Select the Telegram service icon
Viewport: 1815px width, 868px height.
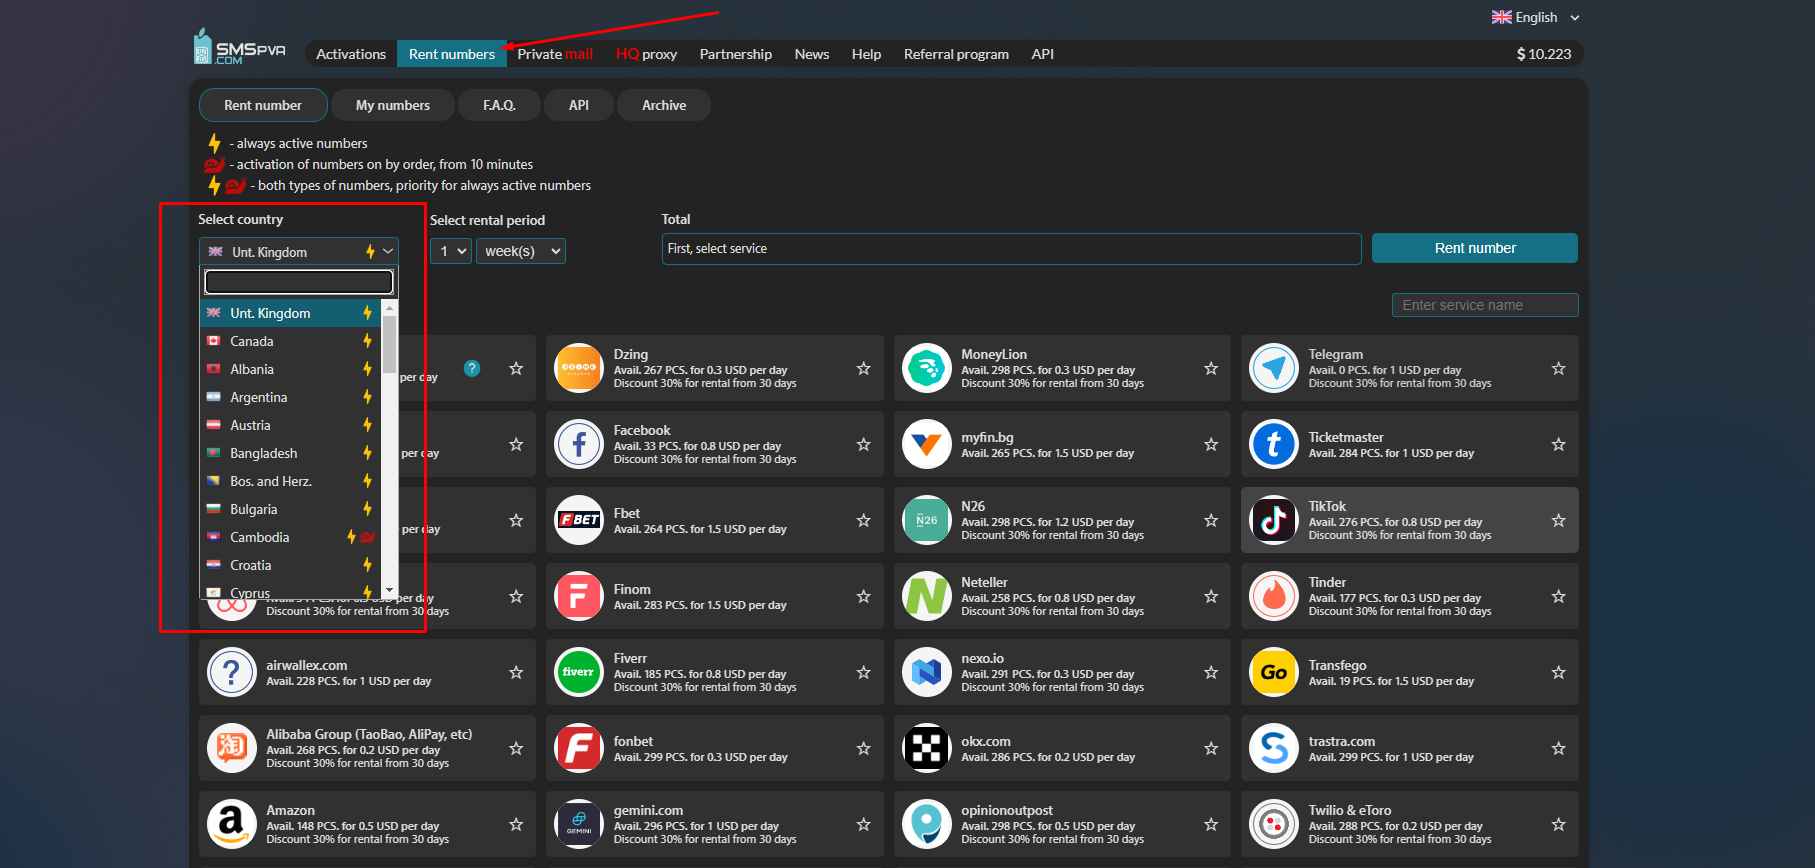(1274, 368)
